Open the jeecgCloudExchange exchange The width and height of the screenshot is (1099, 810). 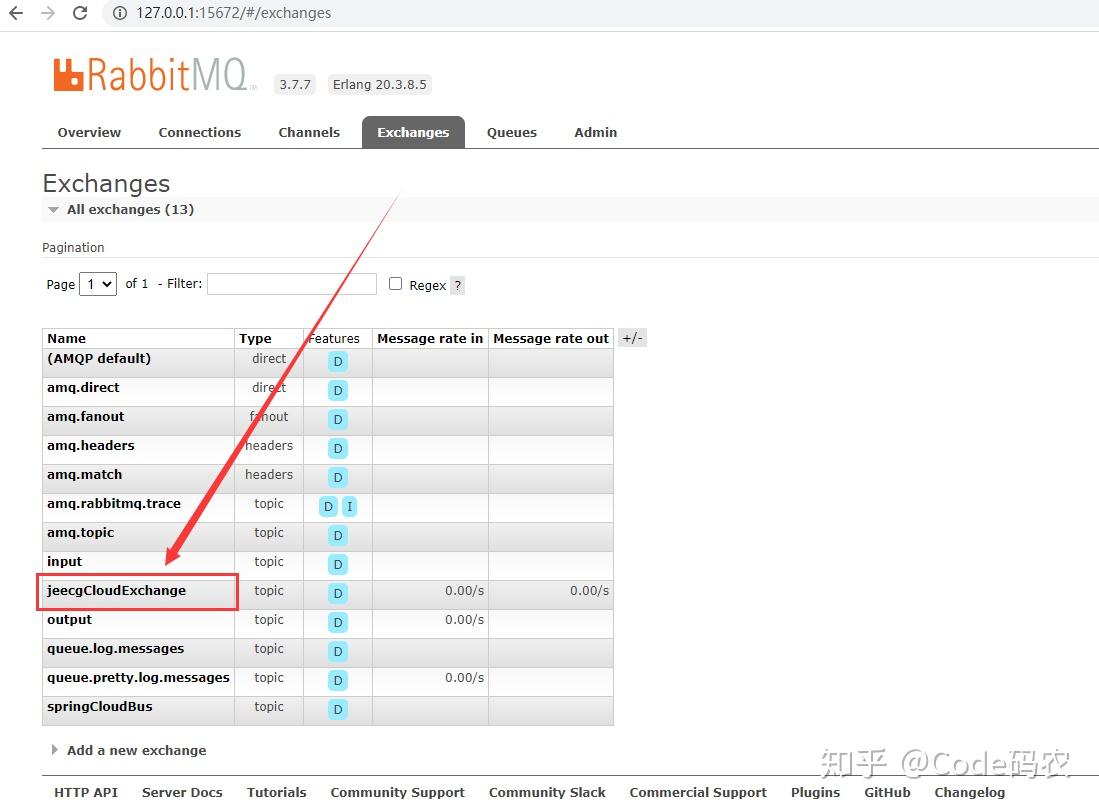(116, 590)
